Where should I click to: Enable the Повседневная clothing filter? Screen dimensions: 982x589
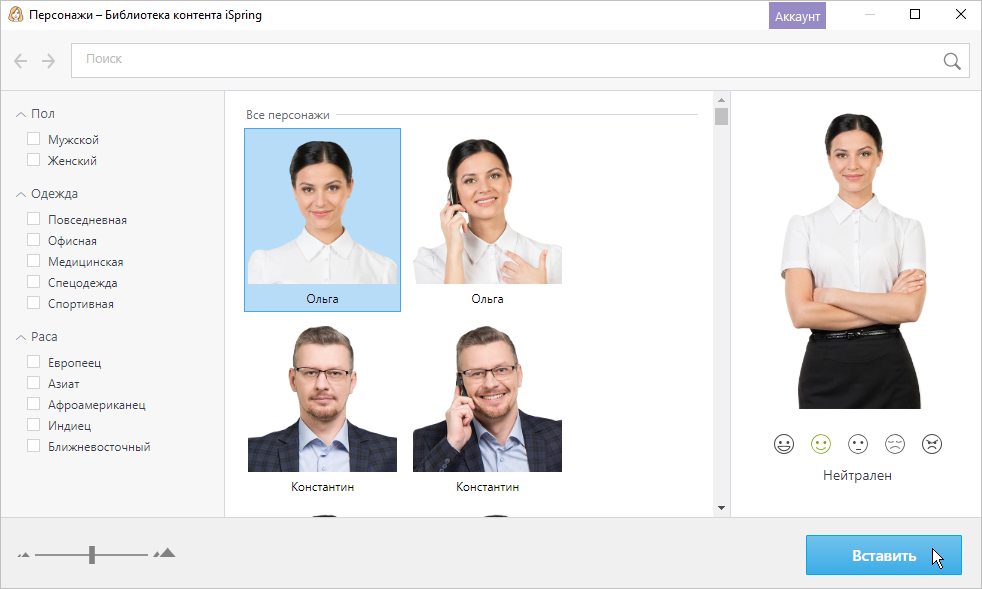coord(34,219)
